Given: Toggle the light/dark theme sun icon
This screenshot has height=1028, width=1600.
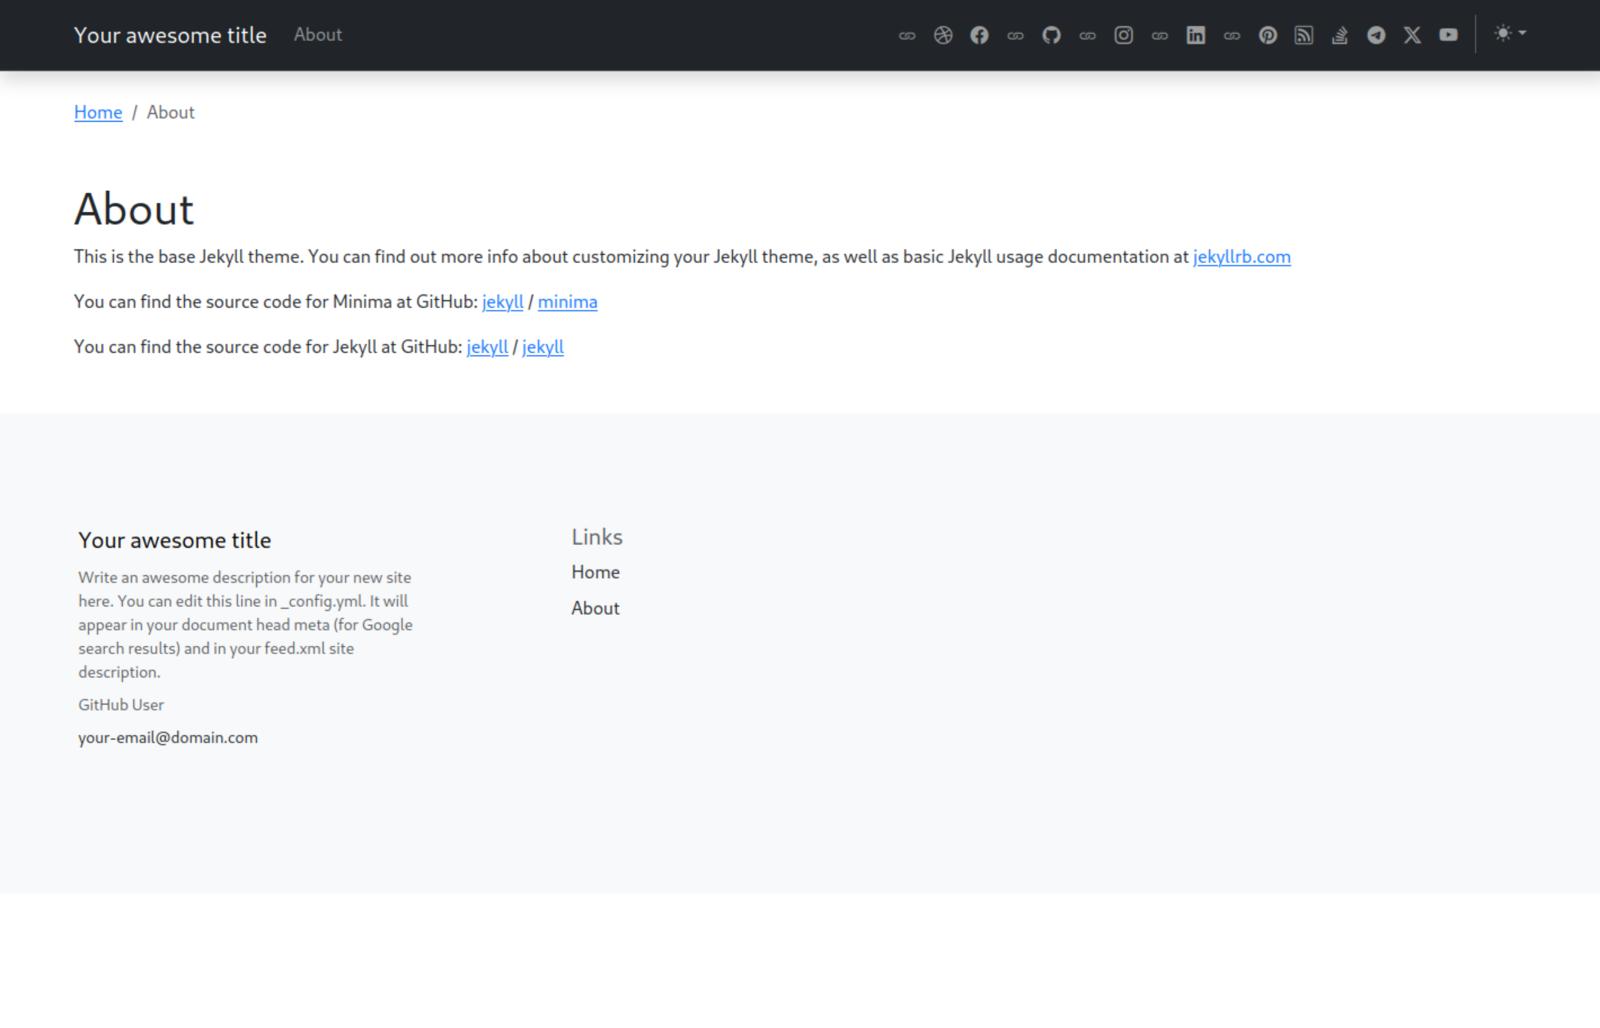Looking at the screenshot, I should click(x=1502, y=33).
